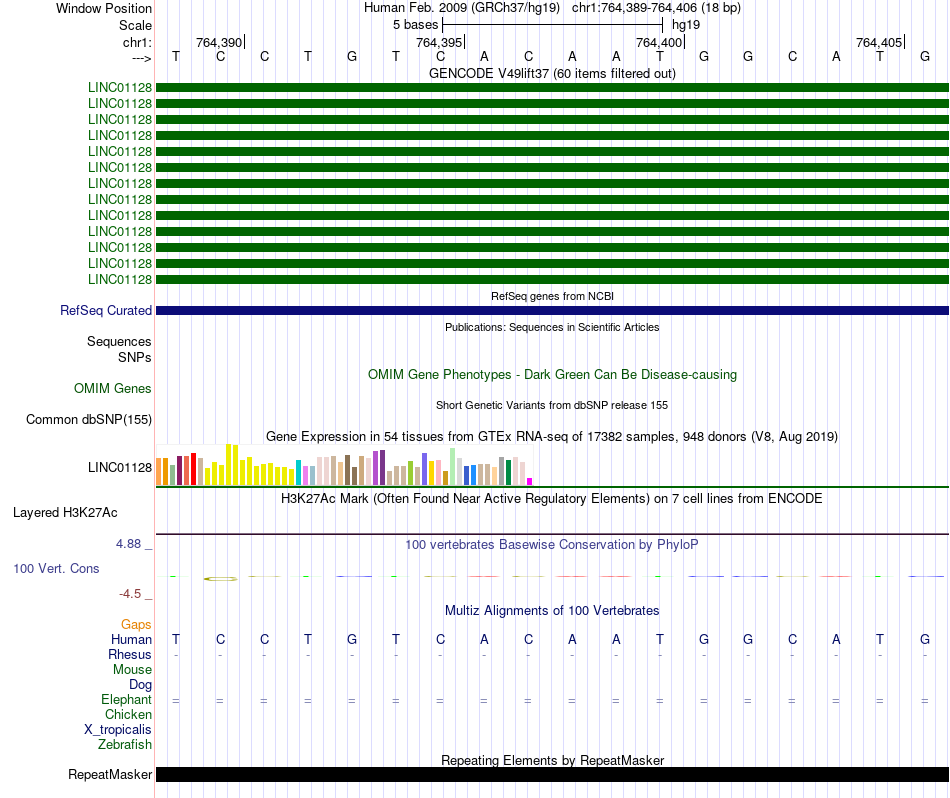This screenshot has height=798, width=950.
Task: Click the RefSeq Curated track label
Action: 105,310
